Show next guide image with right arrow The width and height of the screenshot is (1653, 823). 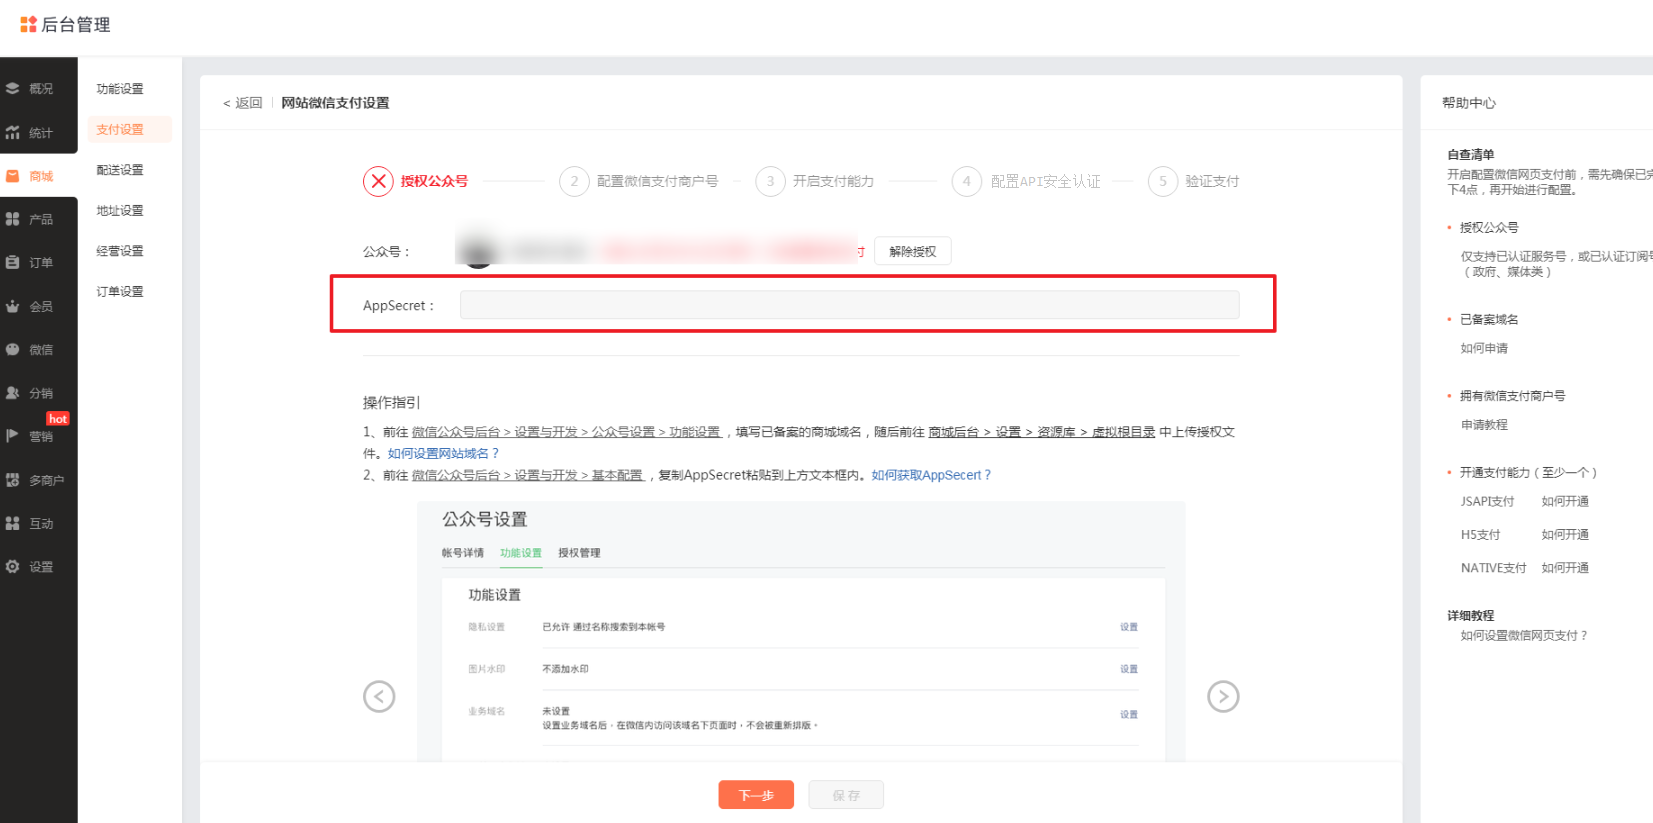pyautogui.click(x=1223, y=696)
